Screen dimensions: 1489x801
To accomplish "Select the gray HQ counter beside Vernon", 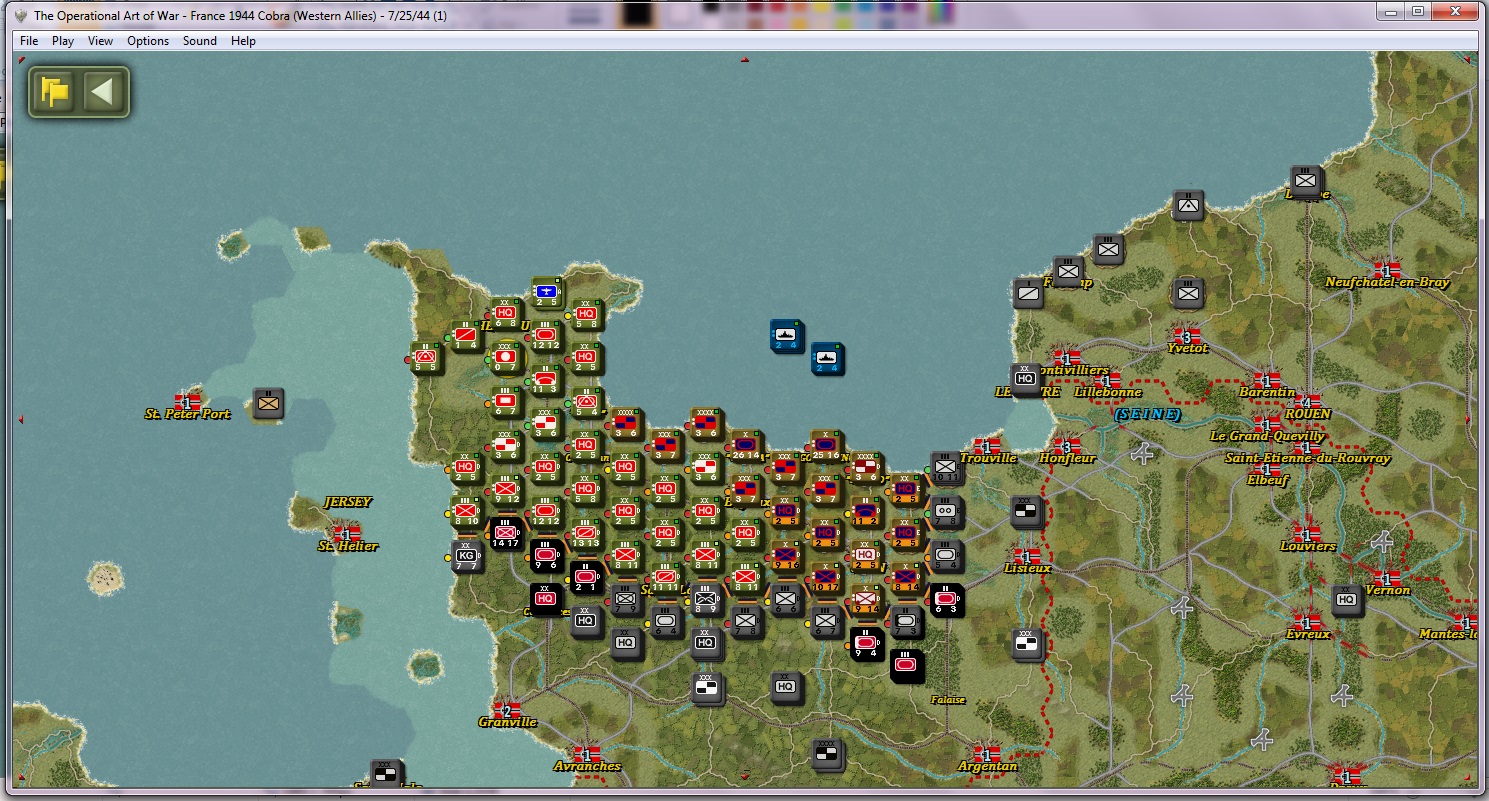I will point(1347,600).
